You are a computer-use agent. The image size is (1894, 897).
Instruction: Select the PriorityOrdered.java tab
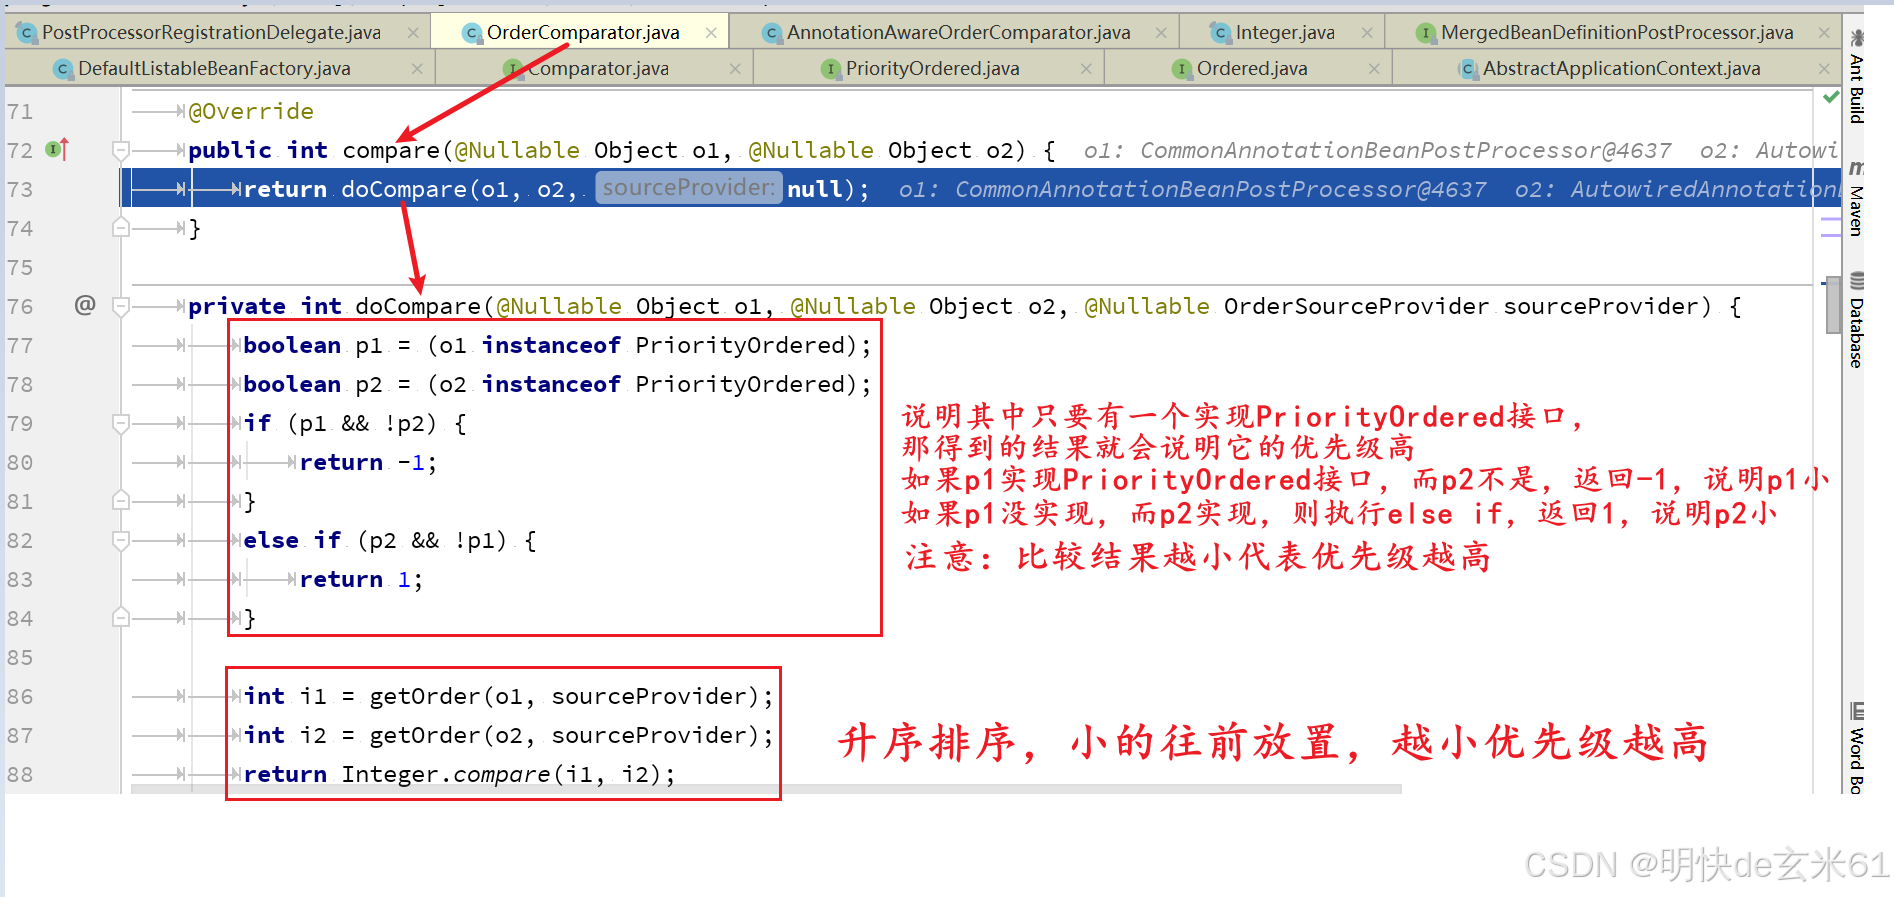[x=932, y=68]
